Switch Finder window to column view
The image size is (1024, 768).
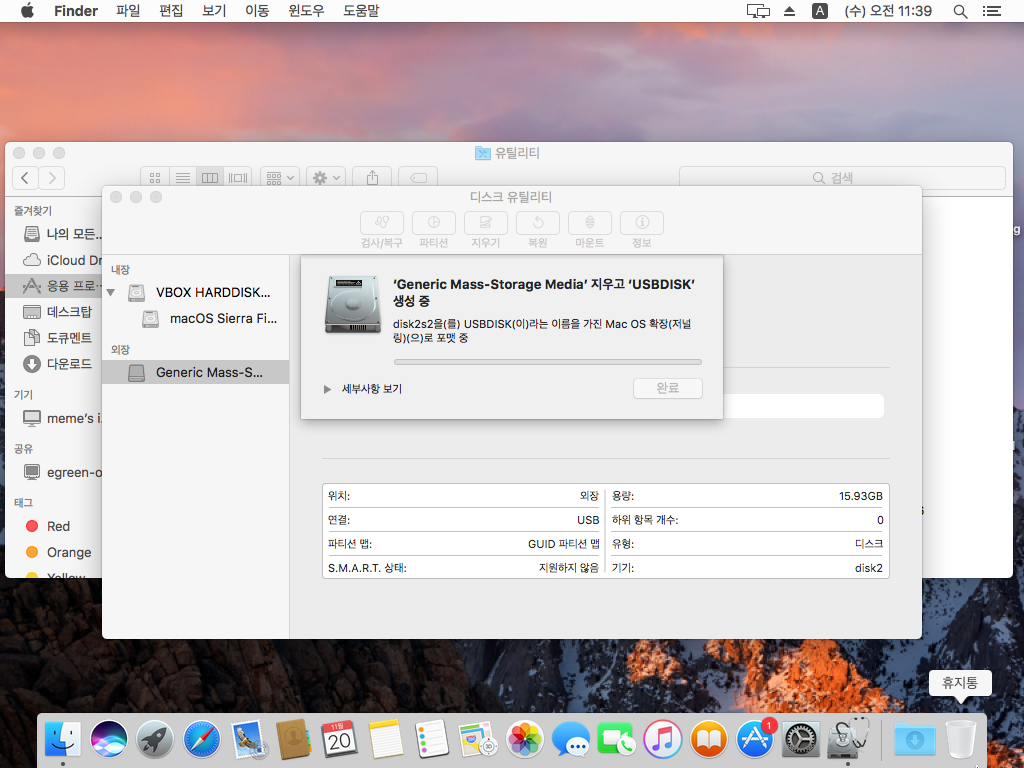(210, 178)
